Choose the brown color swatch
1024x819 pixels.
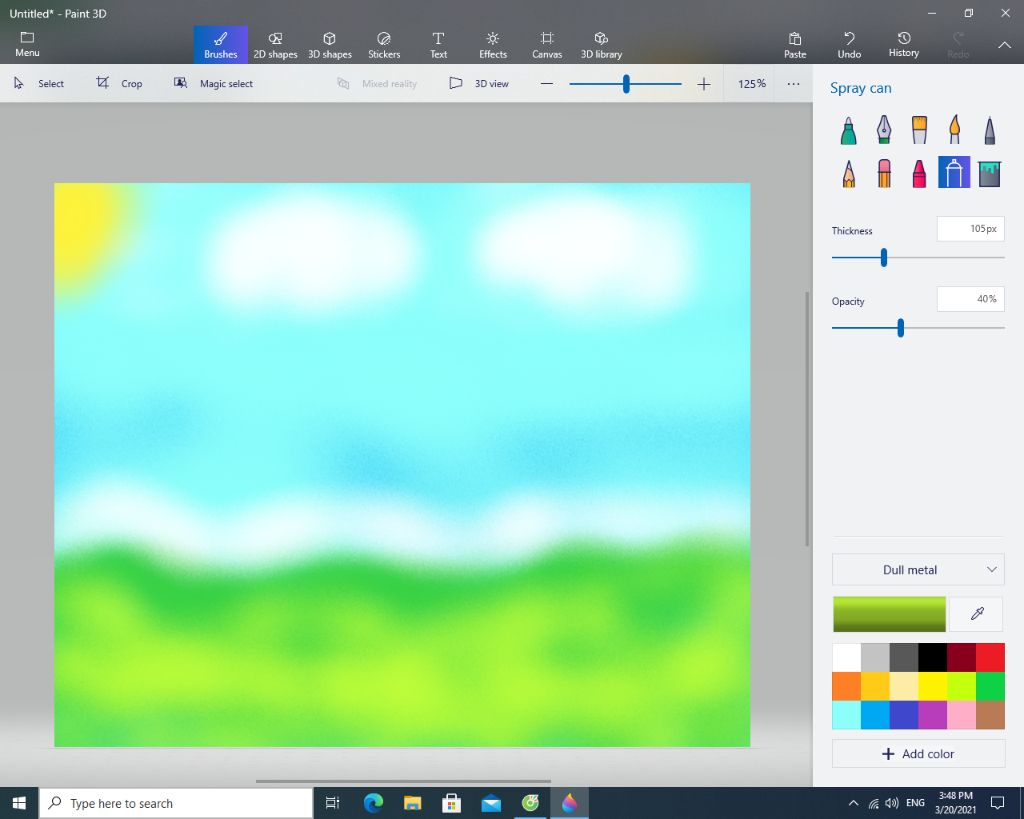pos(990,715)
